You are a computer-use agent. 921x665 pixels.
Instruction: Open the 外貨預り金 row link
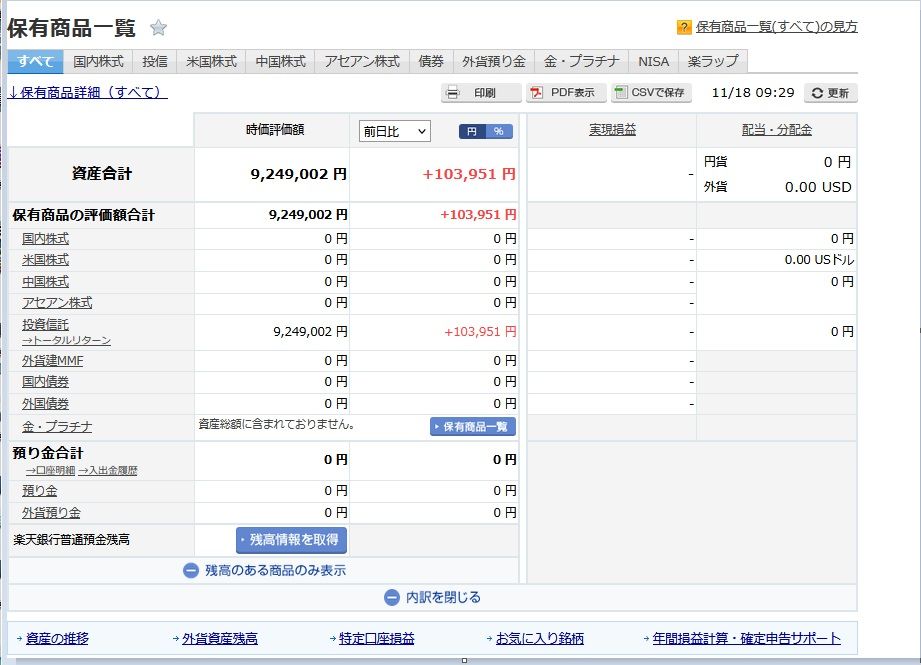[51, 513]
